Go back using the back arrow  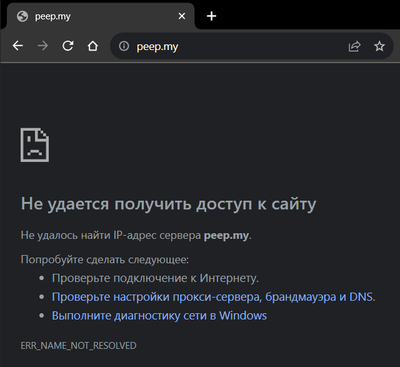pos(18,46)
